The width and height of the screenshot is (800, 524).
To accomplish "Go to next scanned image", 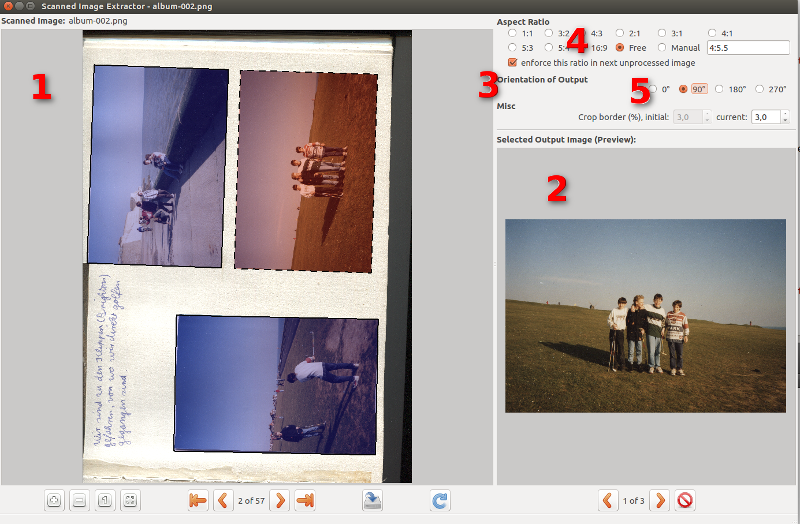I will 280,501.
